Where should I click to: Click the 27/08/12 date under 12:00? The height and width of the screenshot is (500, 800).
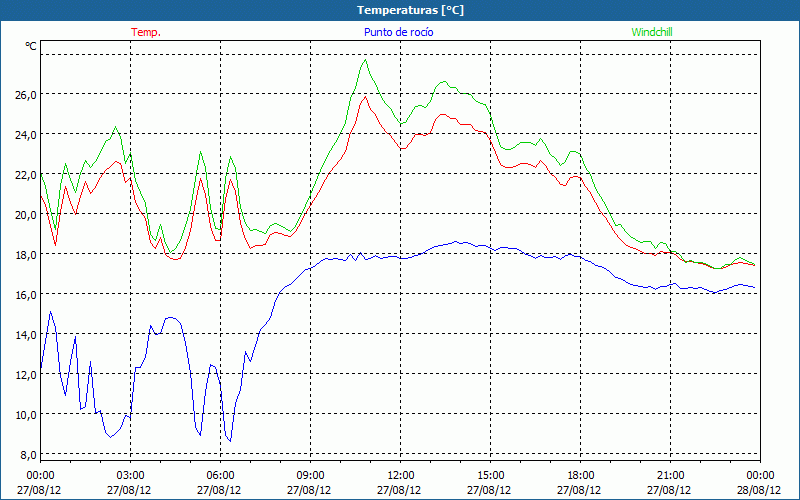(x=399, y=490)
